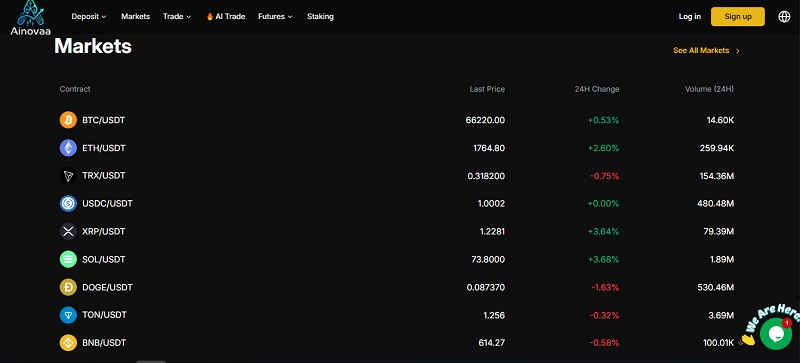This screenshot has height=363, width=800.
Task: Click TRX last price 0.318200
Action: tap(486, 176)
